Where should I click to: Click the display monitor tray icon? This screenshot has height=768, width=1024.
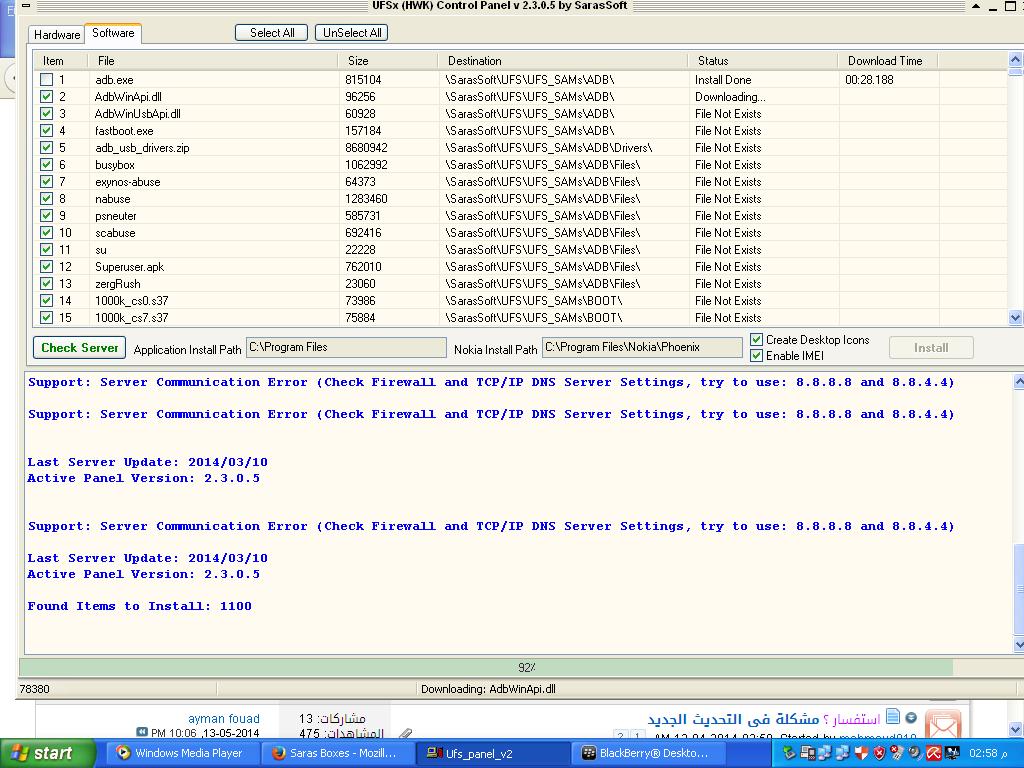click(952, 753)
